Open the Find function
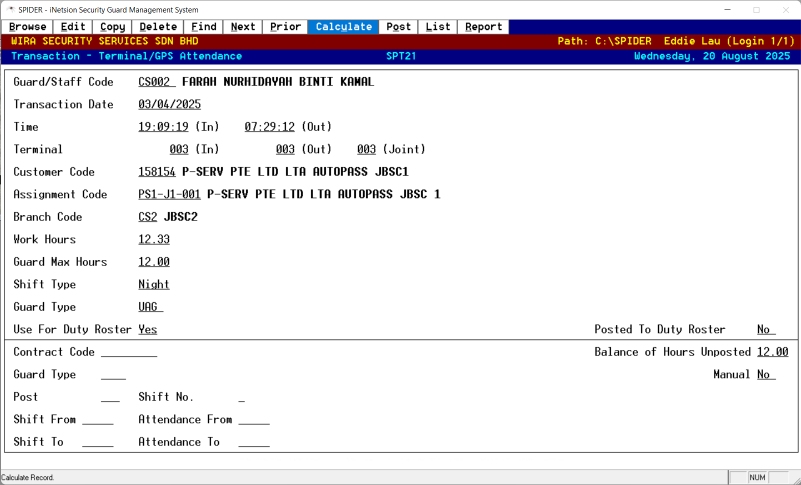The height and width of the screenshot is (485, 801). pos(203,27)
